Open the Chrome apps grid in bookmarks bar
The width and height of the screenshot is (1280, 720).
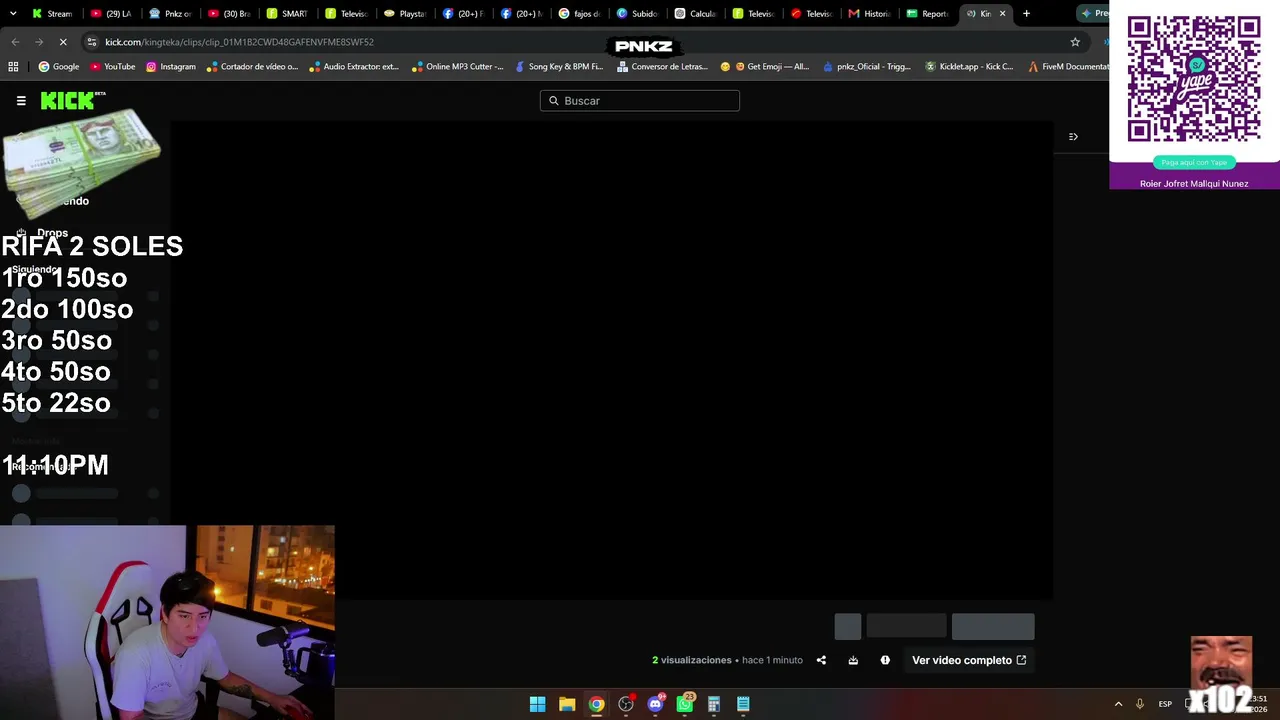[x=13, y=67]
